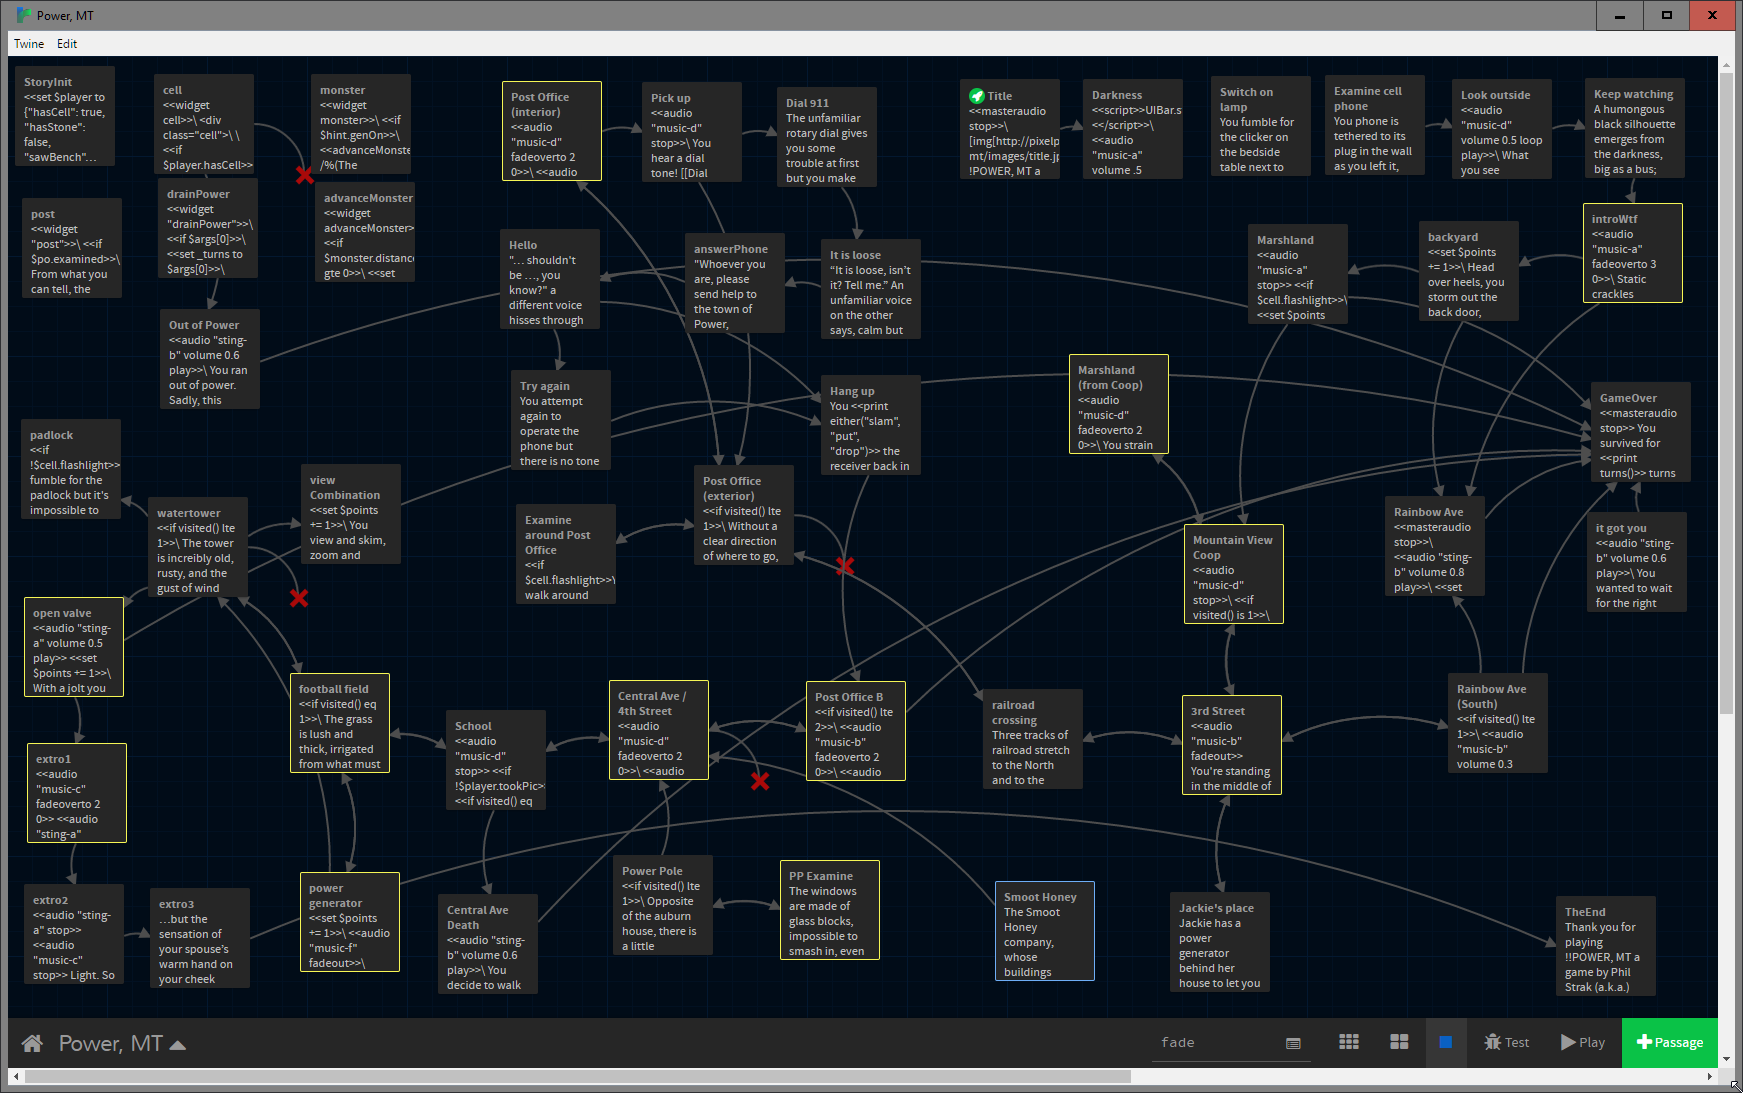
Task: Click the horizontal scrollbar right arrow
Action: click(1710, 1077)
